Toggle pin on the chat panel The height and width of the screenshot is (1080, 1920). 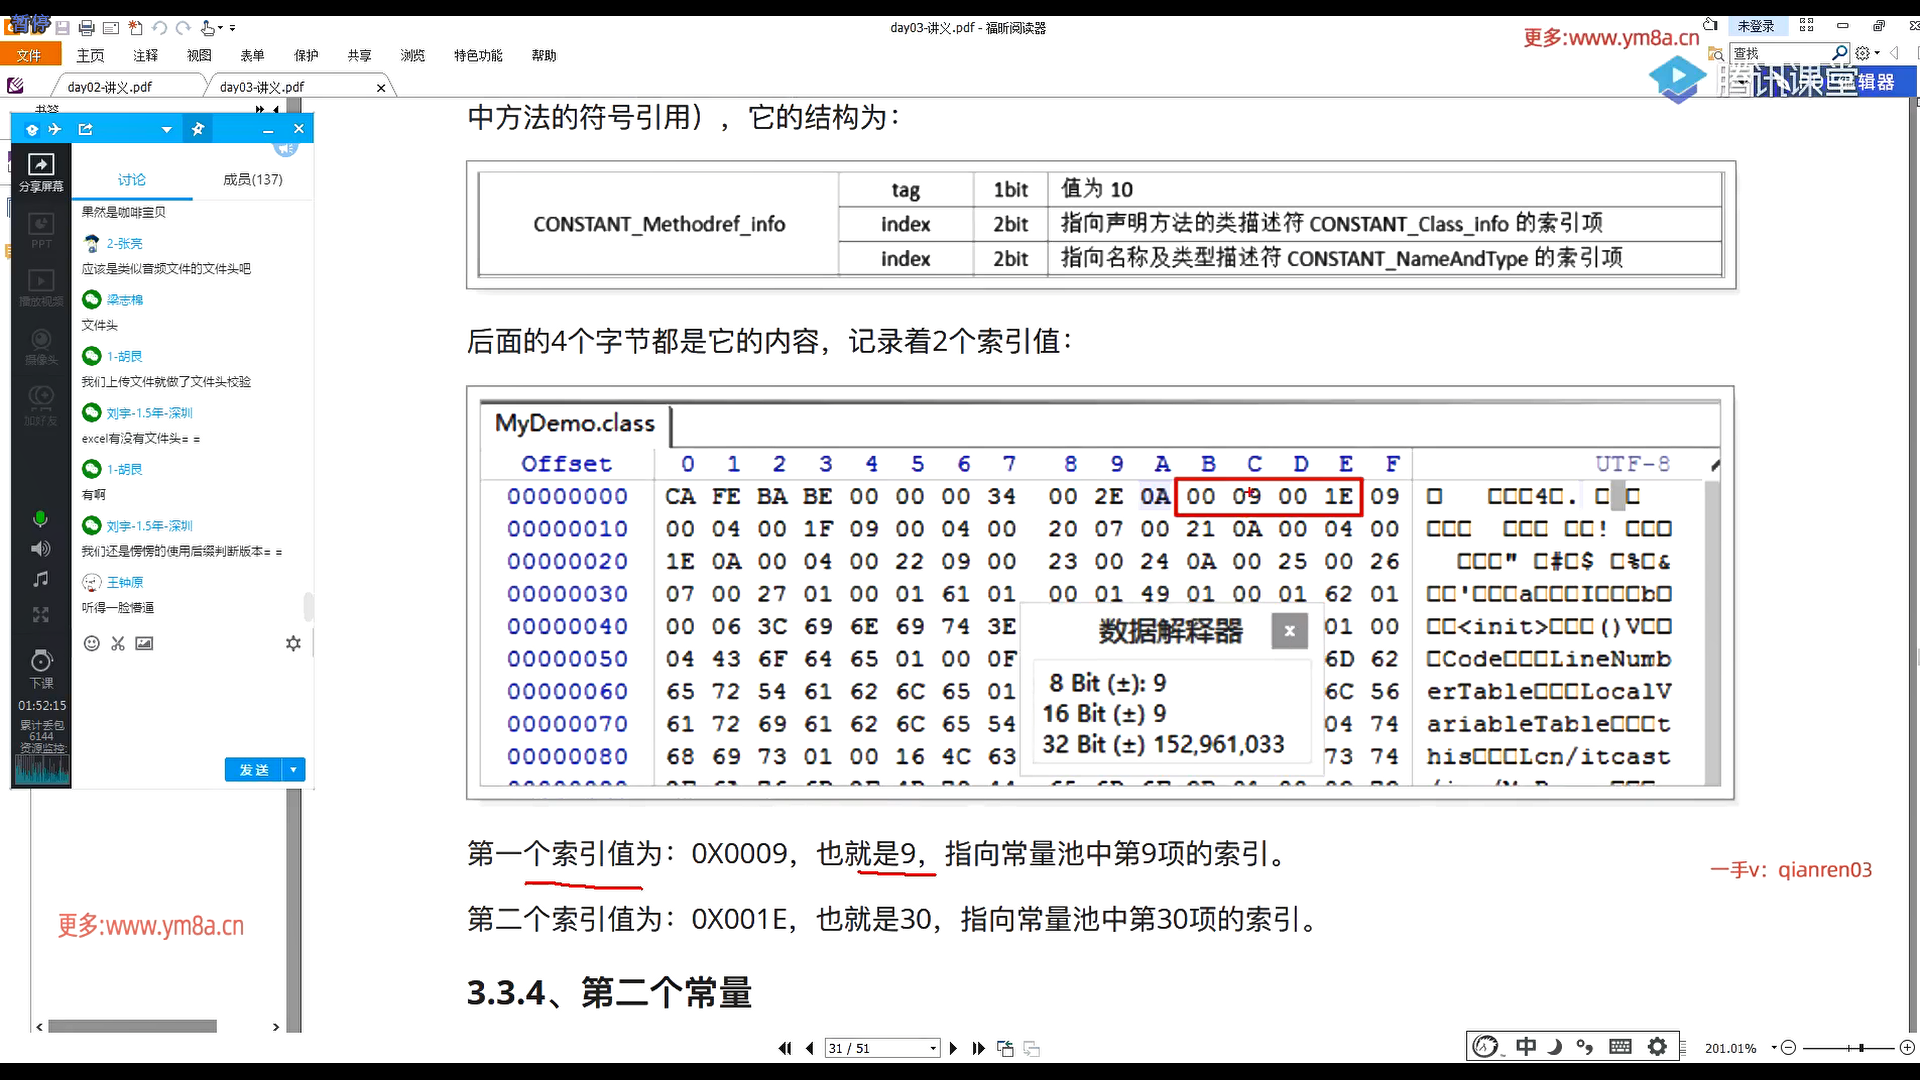[x=198, y=129]
